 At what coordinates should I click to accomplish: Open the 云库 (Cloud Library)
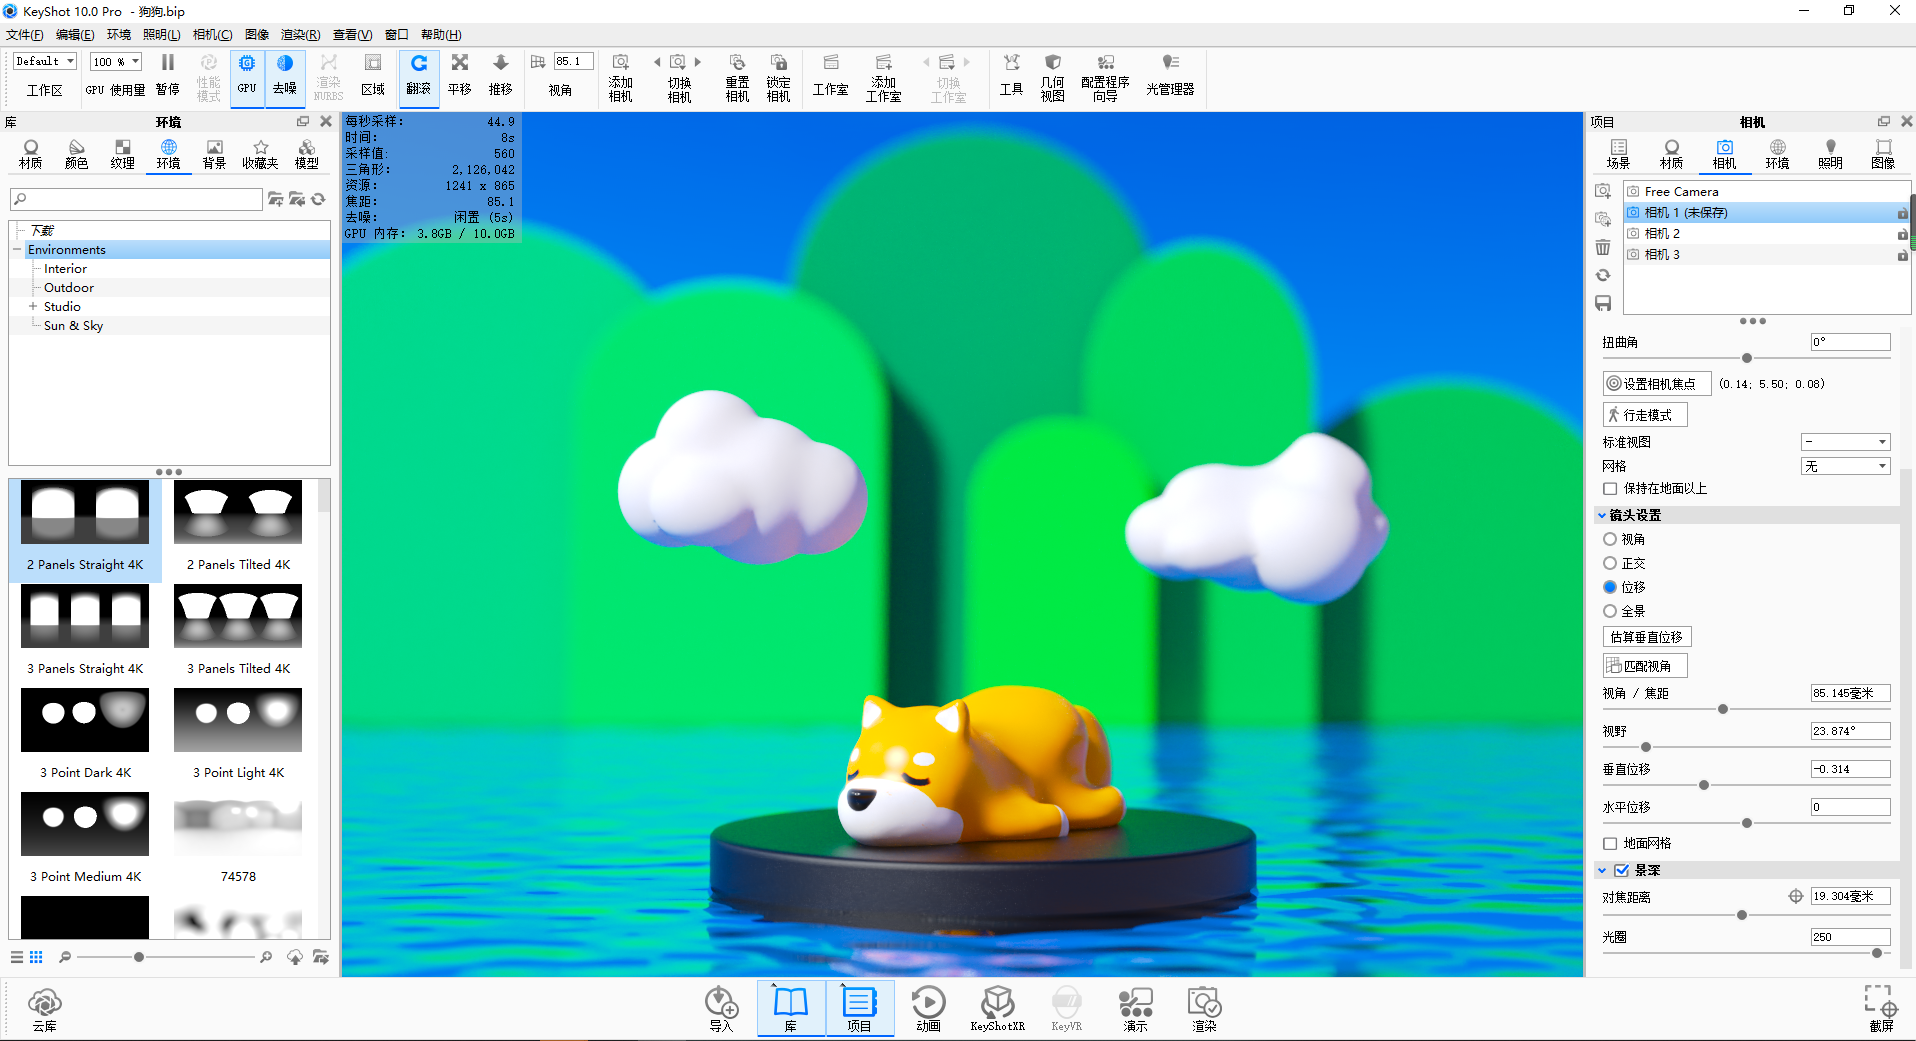(44, 1008)
